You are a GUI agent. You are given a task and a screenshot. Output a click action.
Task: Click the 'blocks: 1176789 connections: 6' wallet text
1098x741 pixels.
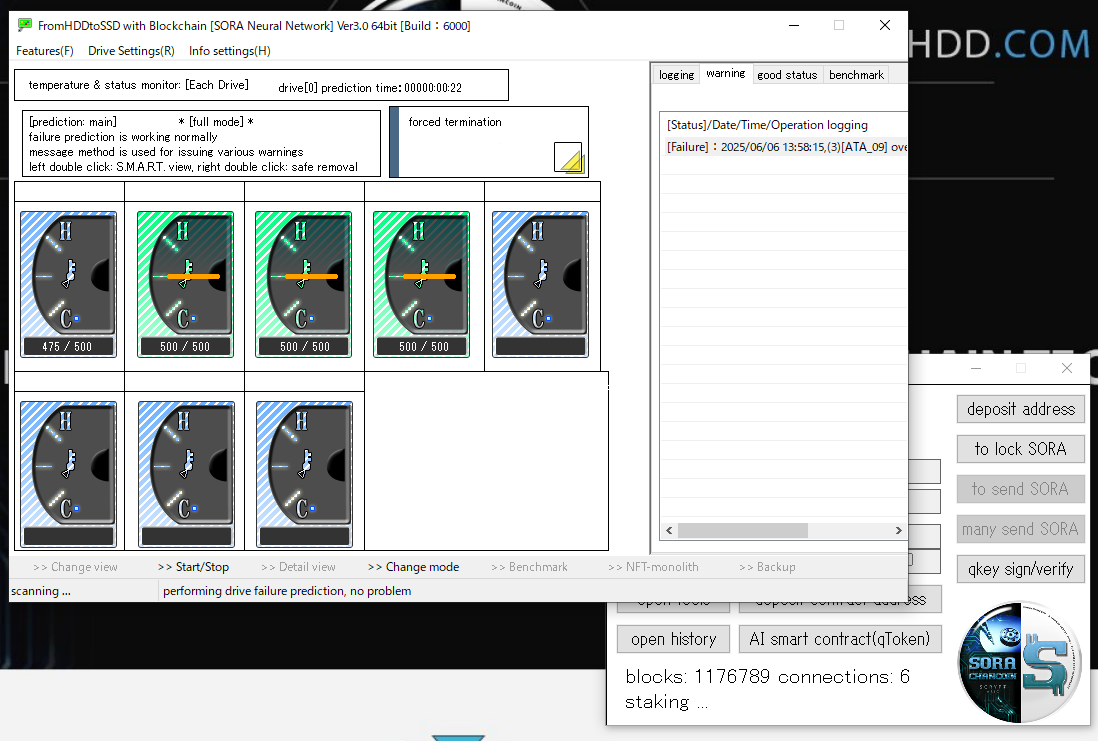tap(767, 677)
